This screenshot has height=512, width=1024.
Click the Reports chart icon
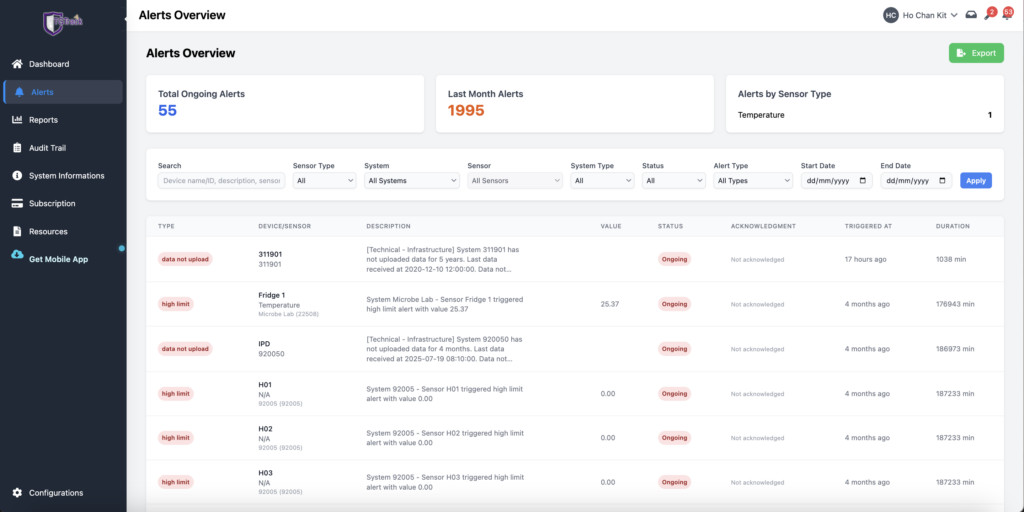[x=17, y=120]
